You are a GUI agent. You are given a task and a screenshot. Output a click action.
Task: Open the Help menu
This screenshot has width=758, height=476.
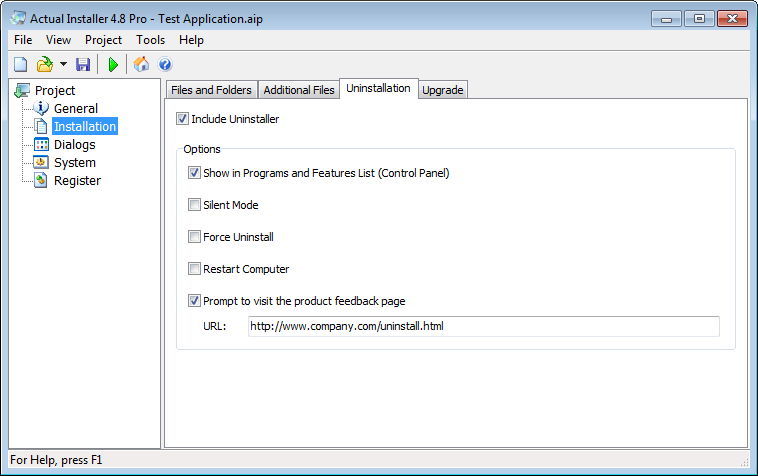(191, 40)
